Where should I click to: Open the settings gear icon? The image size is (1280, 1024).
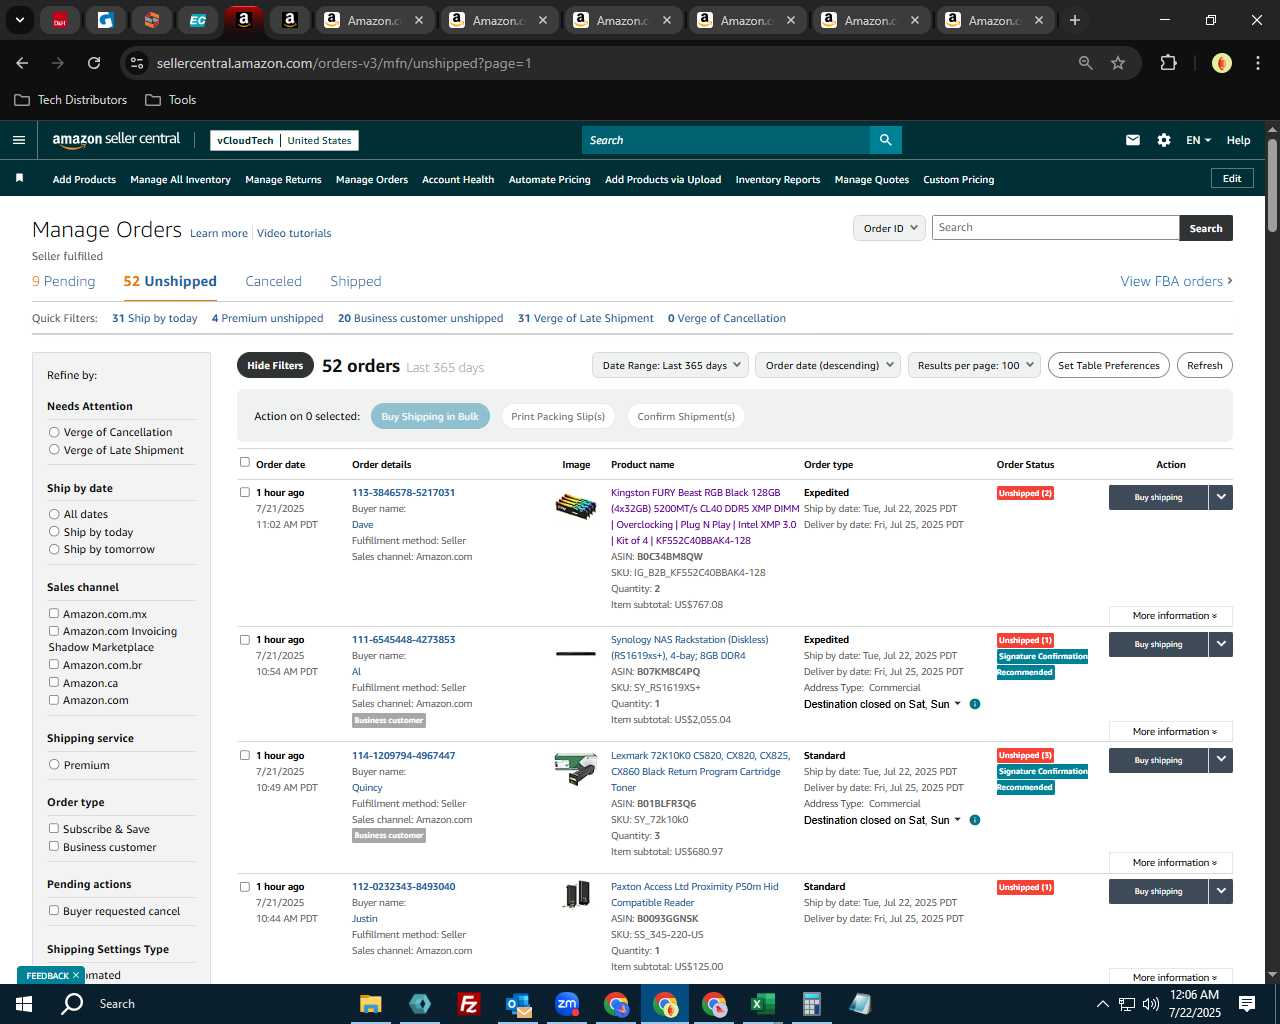[1164, 140]
